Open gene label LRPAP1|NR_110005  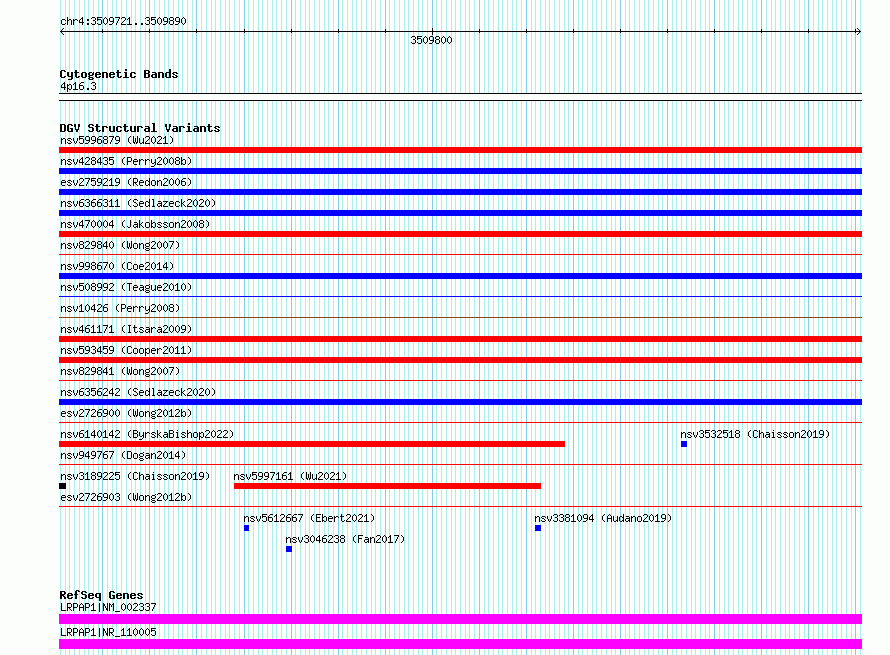[108, 632]
